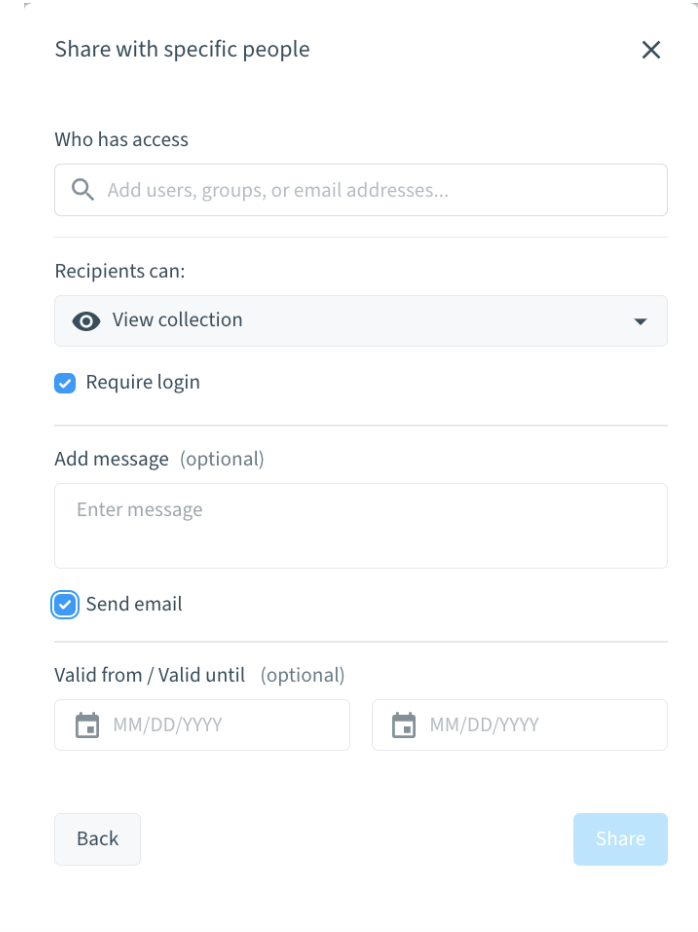The width and height of the screenshot is (698, 932).
Task: Open the Valid from calendar icon
Action: pyautogui.click(x=88, y=725)
